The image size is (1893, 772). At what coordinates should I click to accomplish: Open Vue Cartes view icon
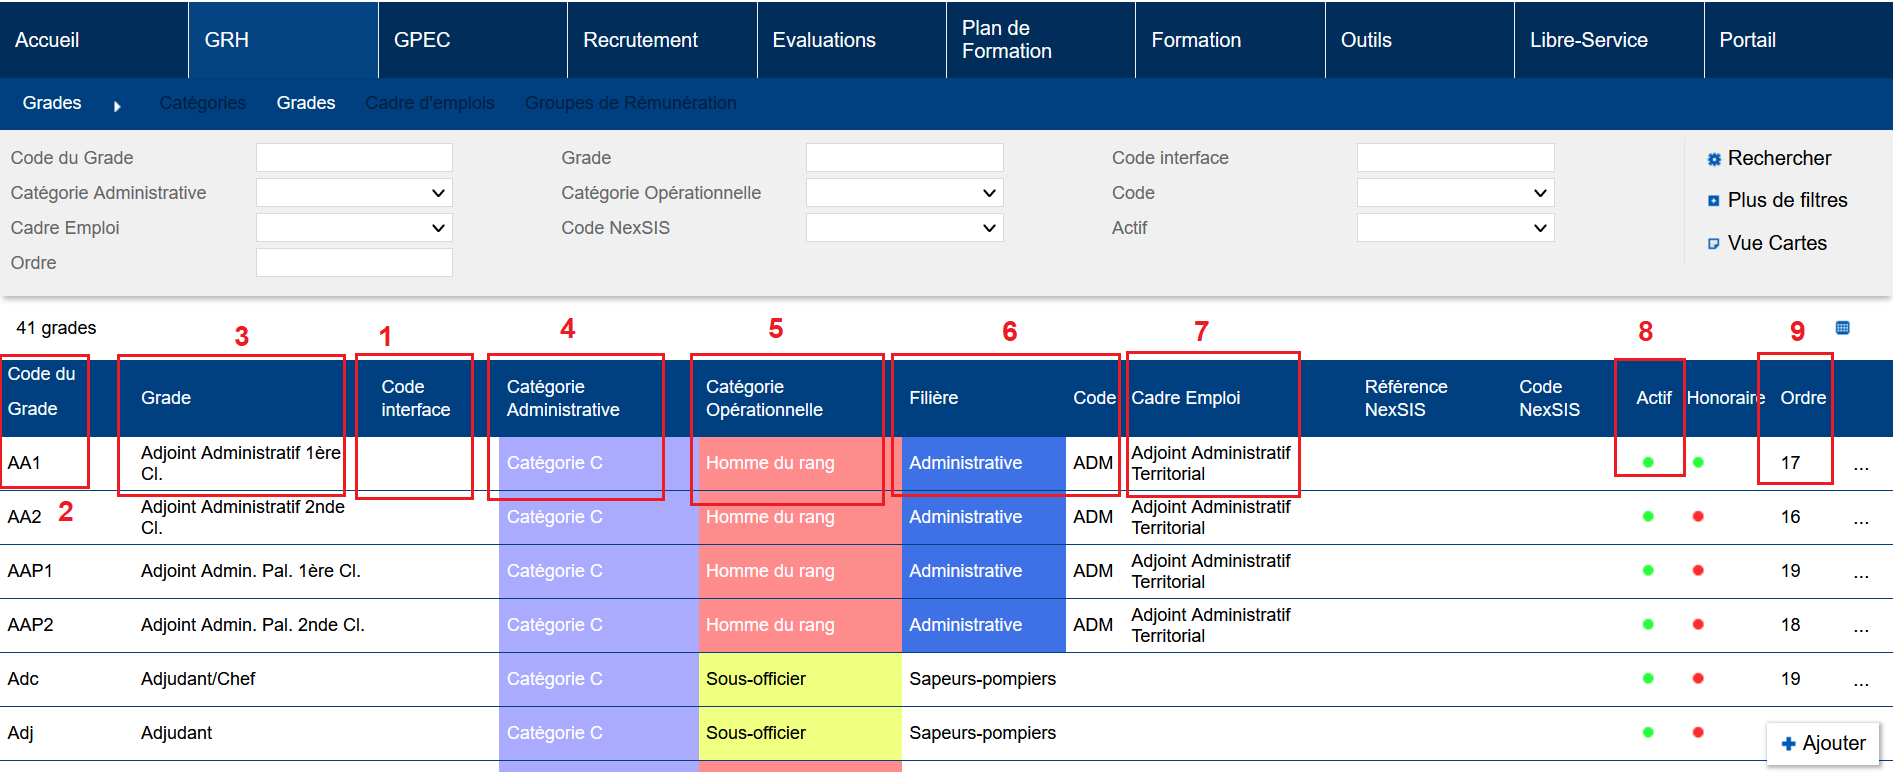[x=1713, y=244]
